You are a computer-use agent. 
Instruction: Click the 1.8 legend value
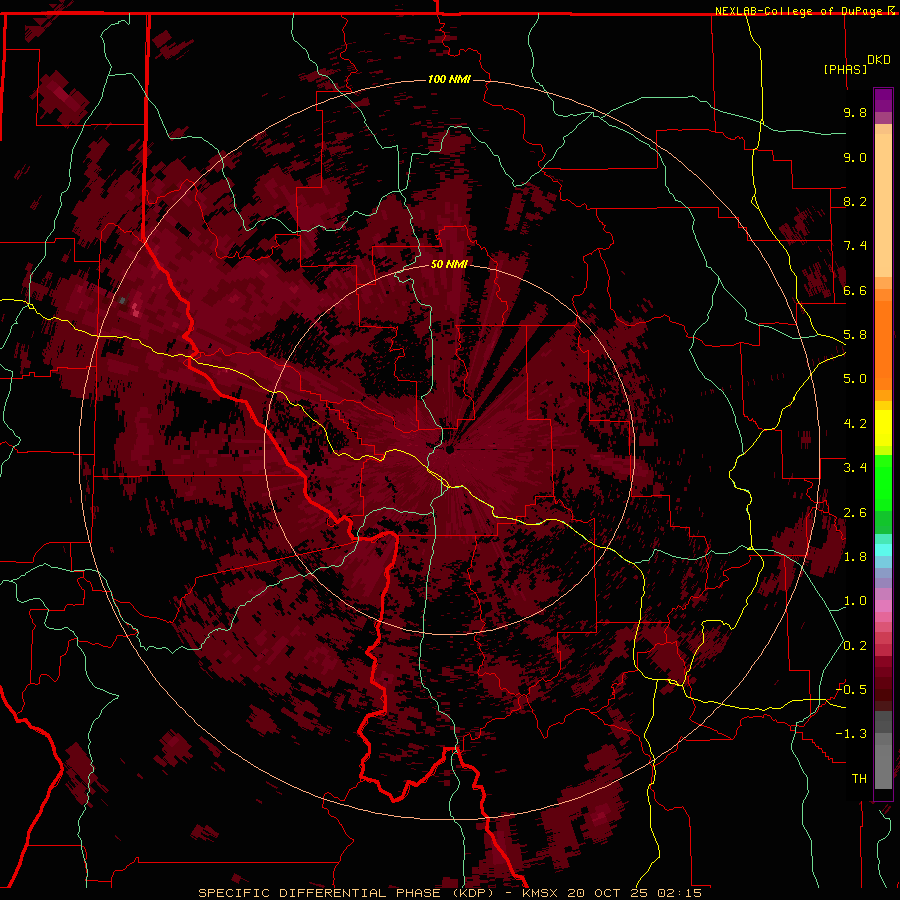pos(855,557)
